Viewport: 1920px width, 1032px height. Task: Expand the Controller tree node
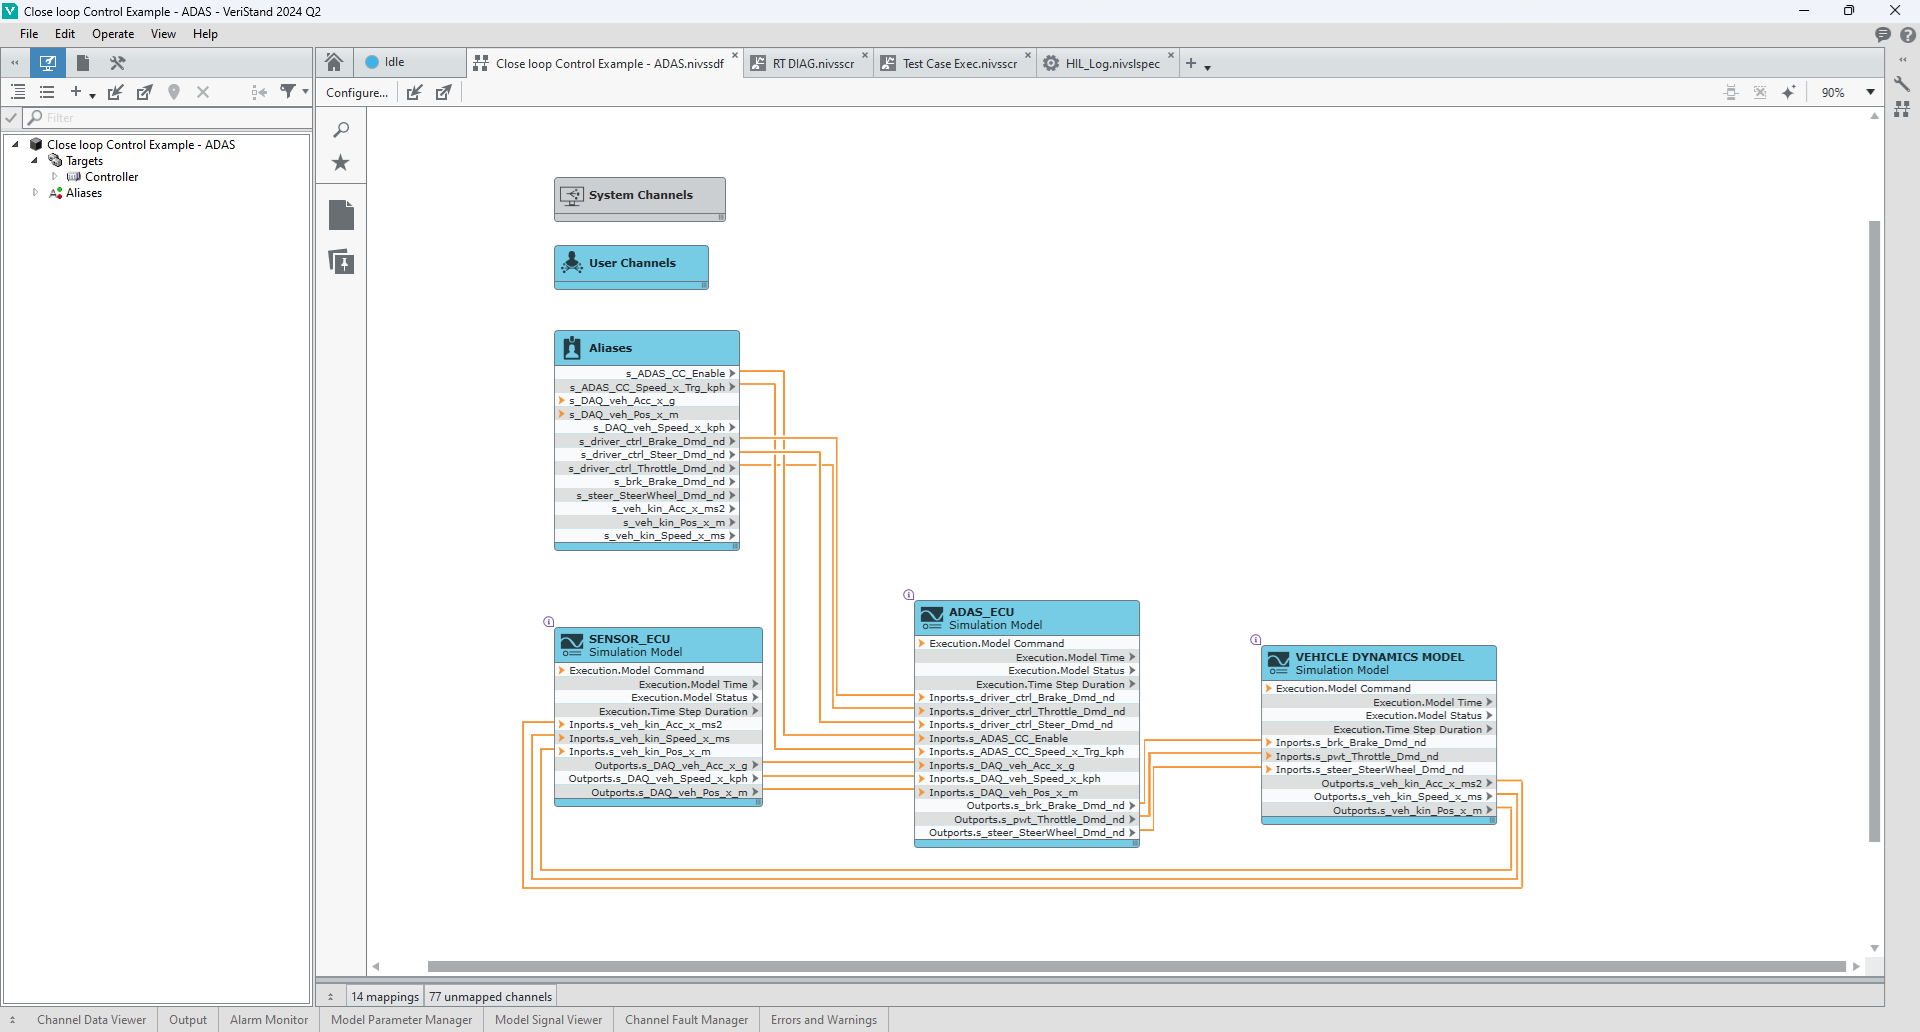(54, 177)
